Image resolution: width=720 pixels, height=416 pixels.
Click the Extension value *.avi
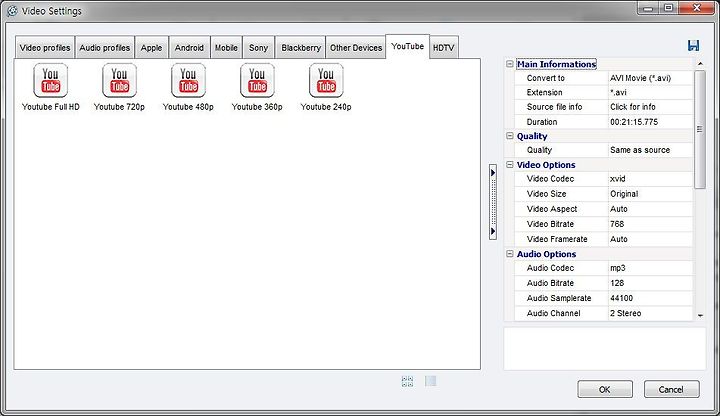pyautogui.click(x=650, y=92)
